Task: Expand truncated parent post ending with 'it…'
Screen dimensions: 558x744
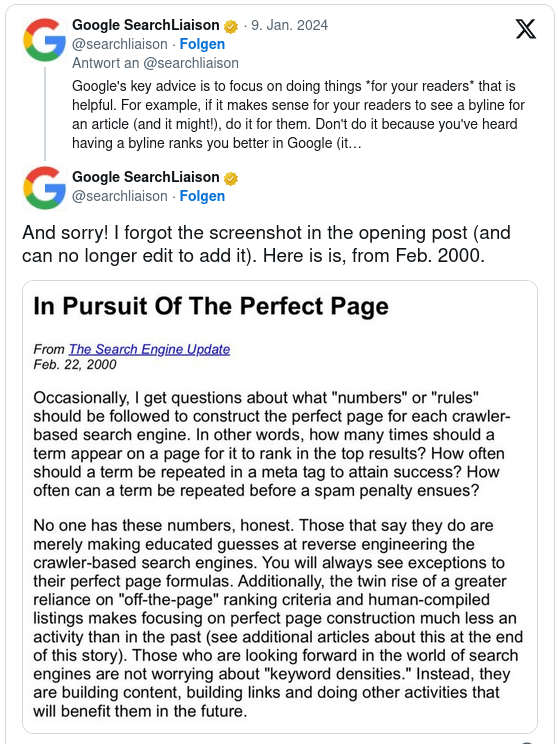Action: 298,114
